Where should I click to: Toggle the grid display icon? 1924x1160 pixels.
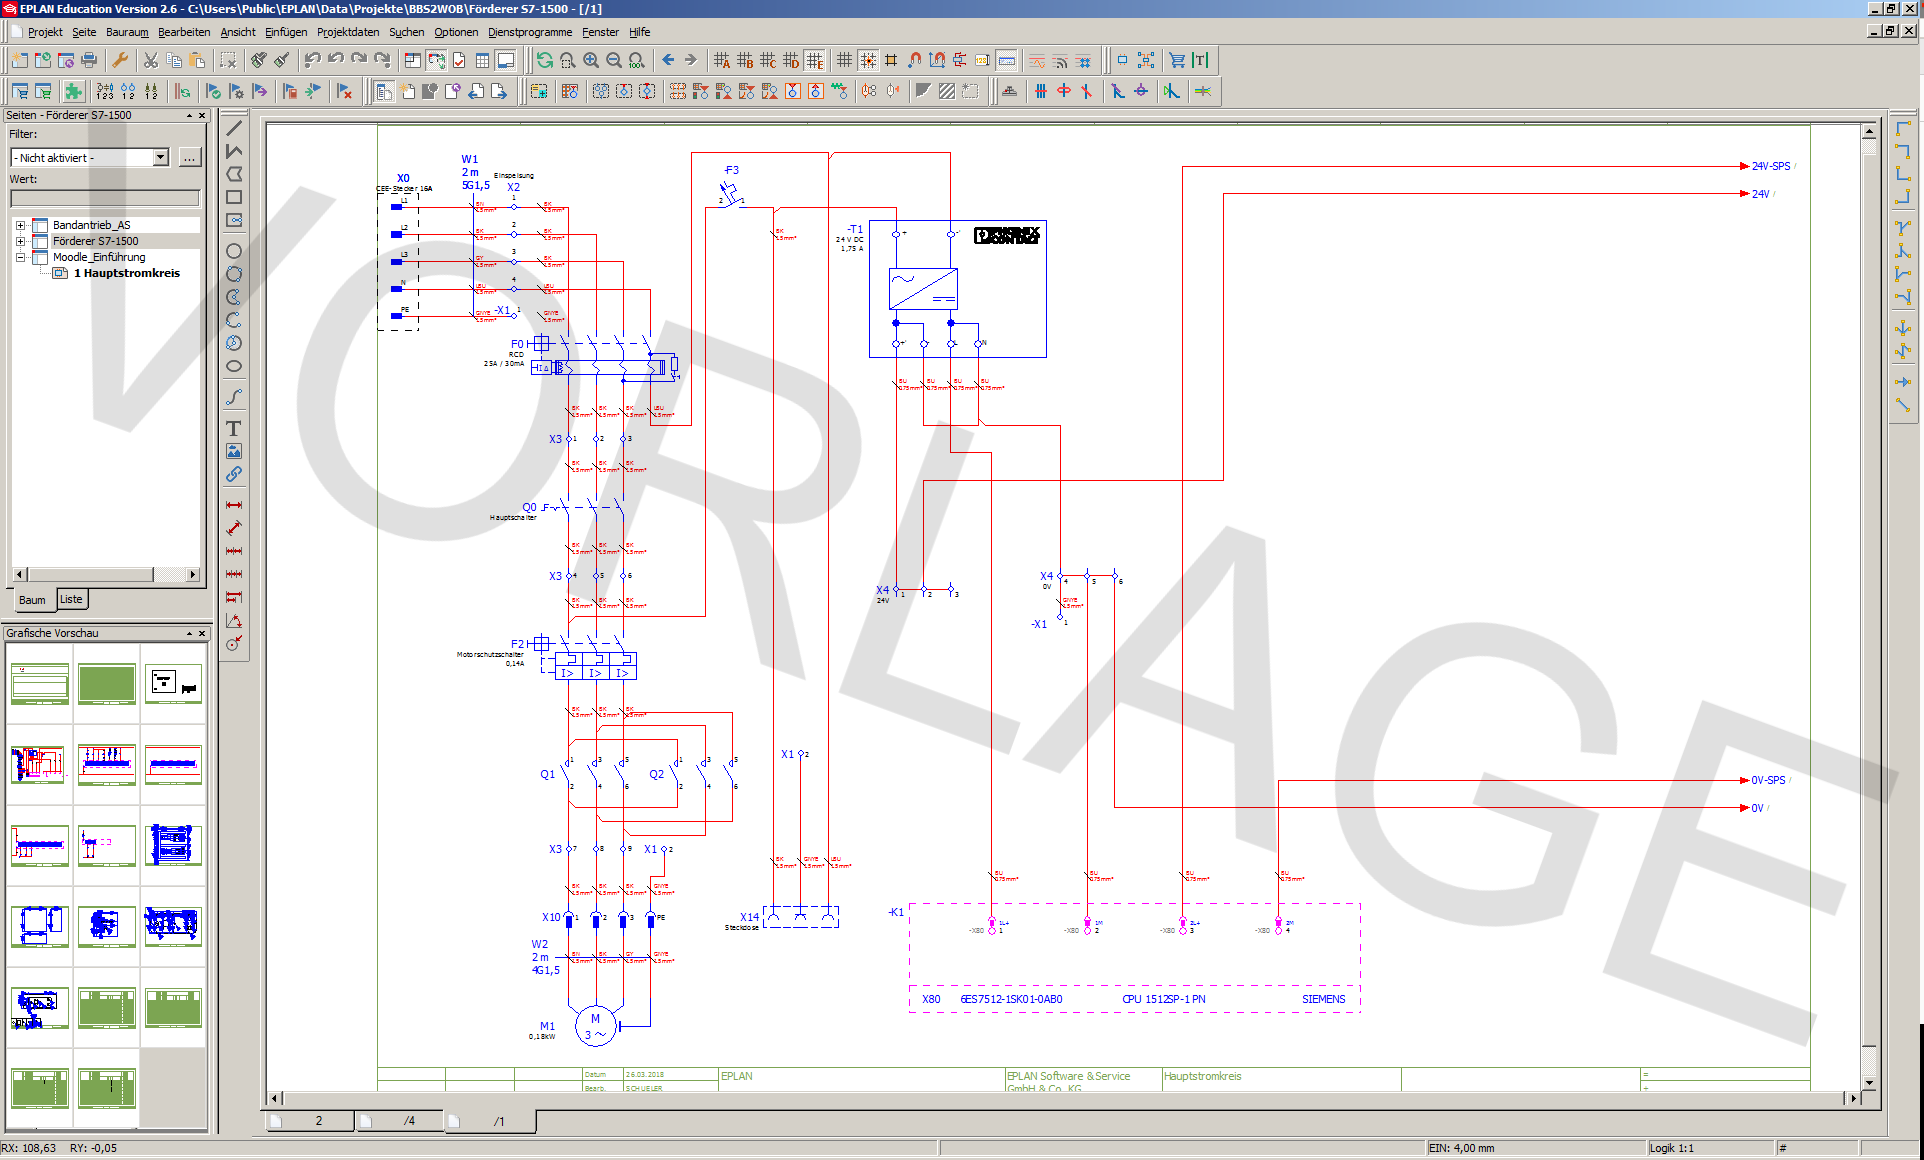click(x=845, y=60)
